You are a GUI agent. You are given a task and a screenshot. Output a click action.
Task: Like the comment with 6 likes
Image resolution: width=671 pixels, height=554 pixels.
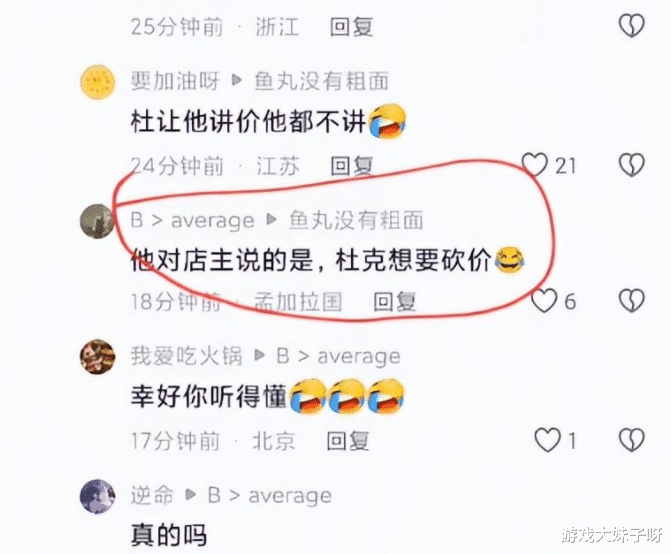click(x=544, y=300)
